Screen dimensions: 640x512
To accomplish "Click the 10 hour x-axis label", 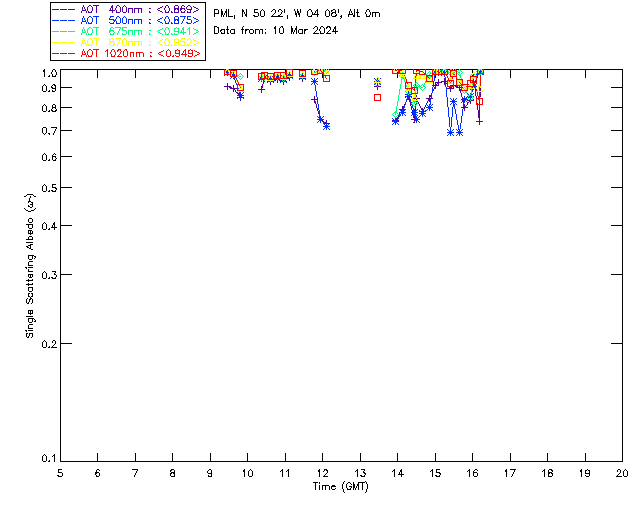I will pos(247,473).
